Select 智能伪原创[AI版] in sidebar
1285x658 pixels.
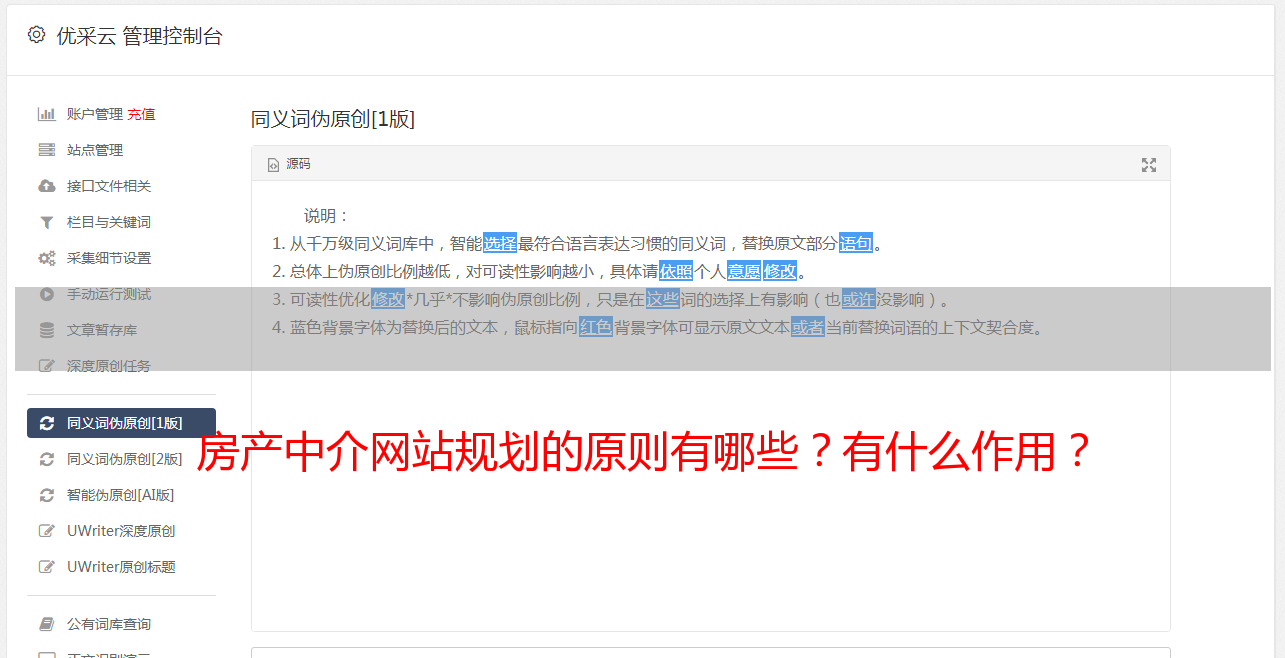click(x=121, y=495)
